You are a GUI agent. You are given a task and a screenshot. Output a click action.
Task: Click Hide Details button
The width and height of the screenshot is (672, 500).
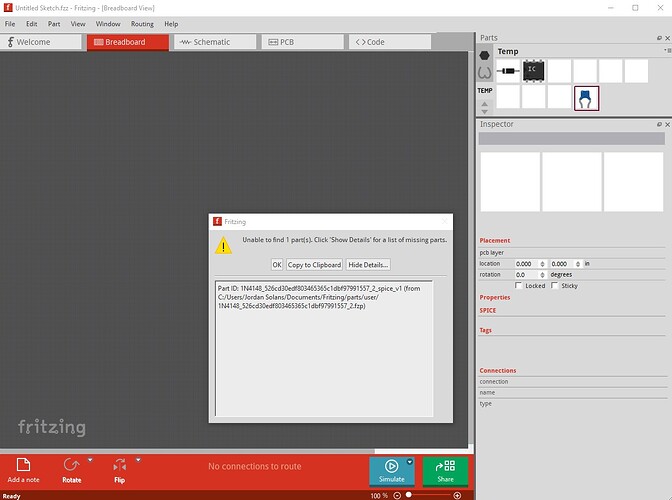pos(368,265)
